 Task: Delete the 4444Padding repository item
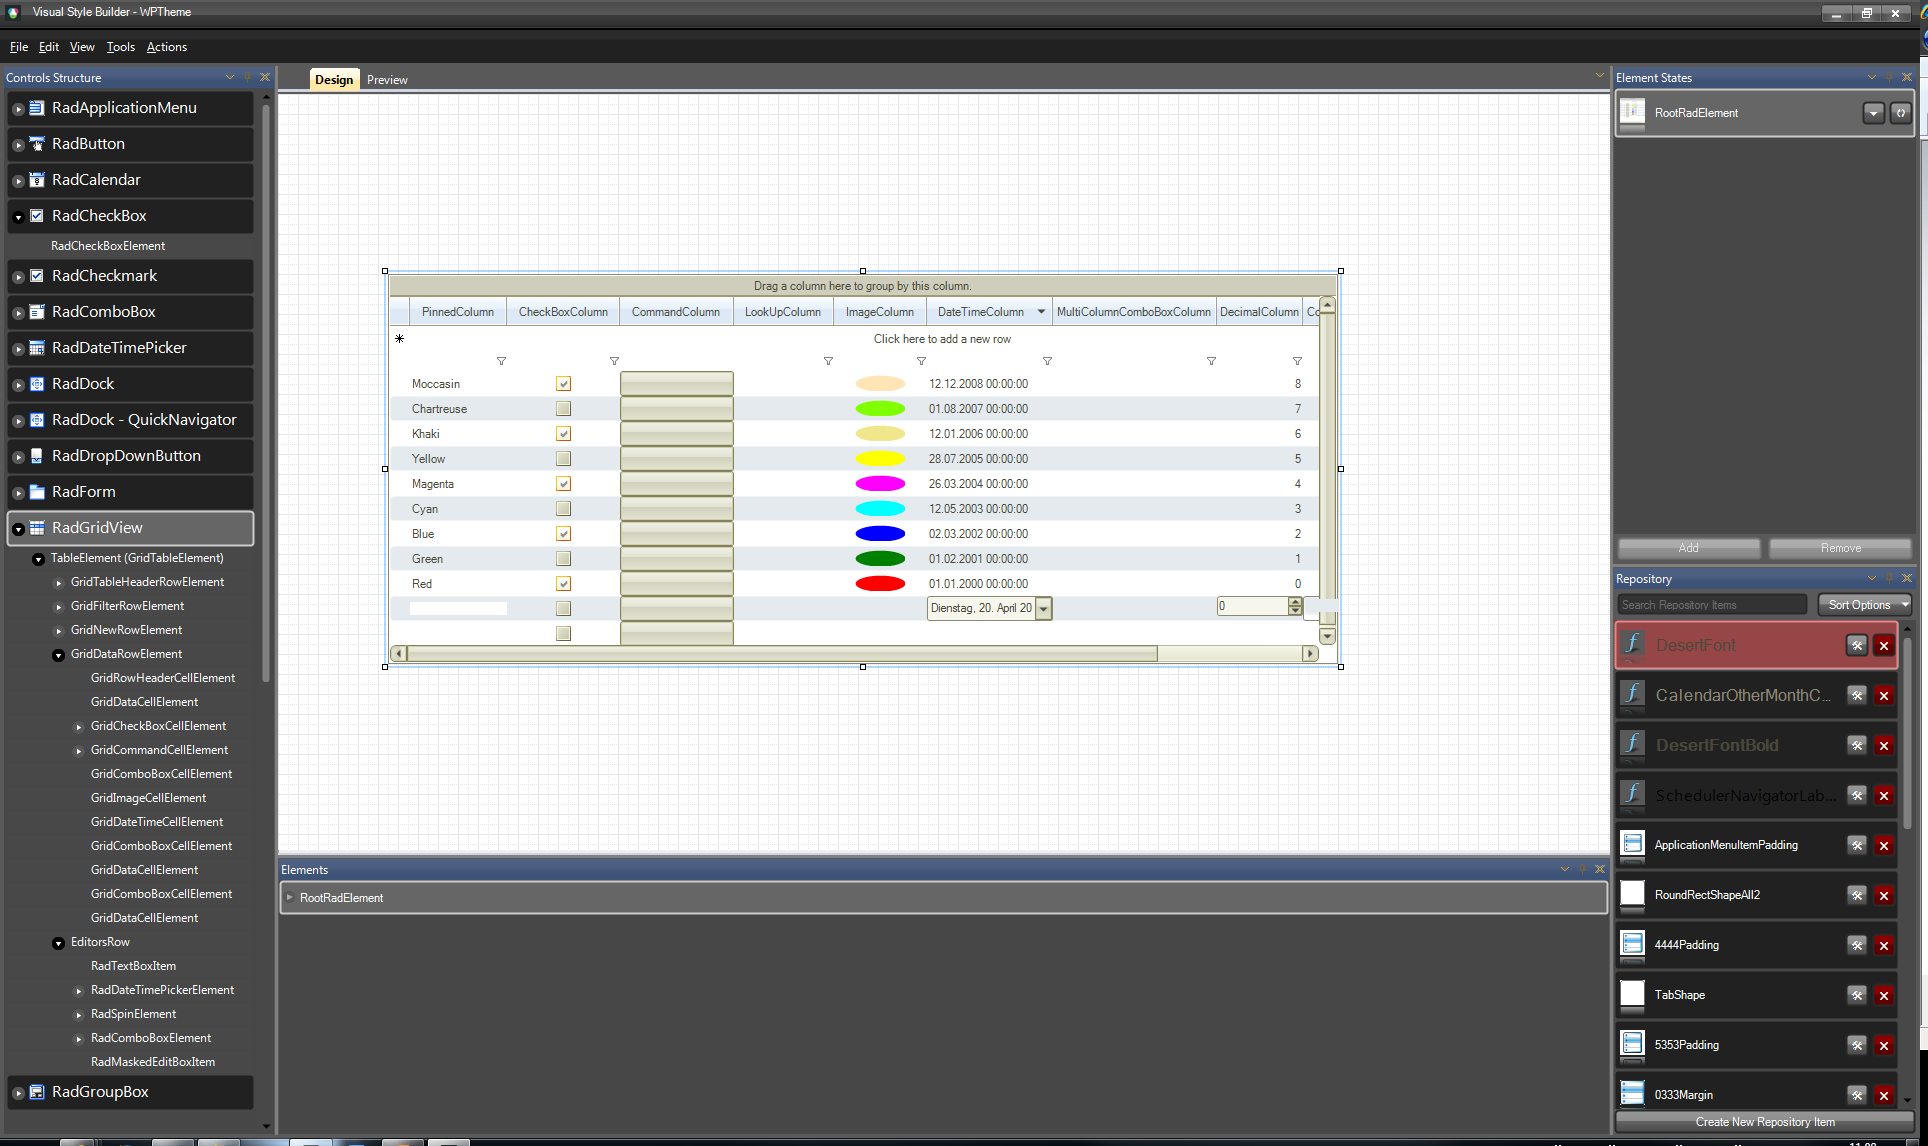(1884, 945)
